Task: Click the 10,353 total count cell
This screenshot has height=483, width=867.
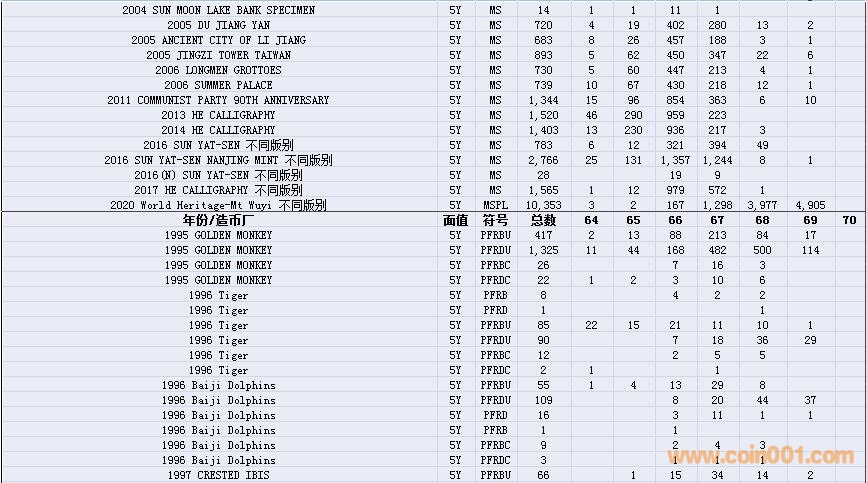Action: 543,205
